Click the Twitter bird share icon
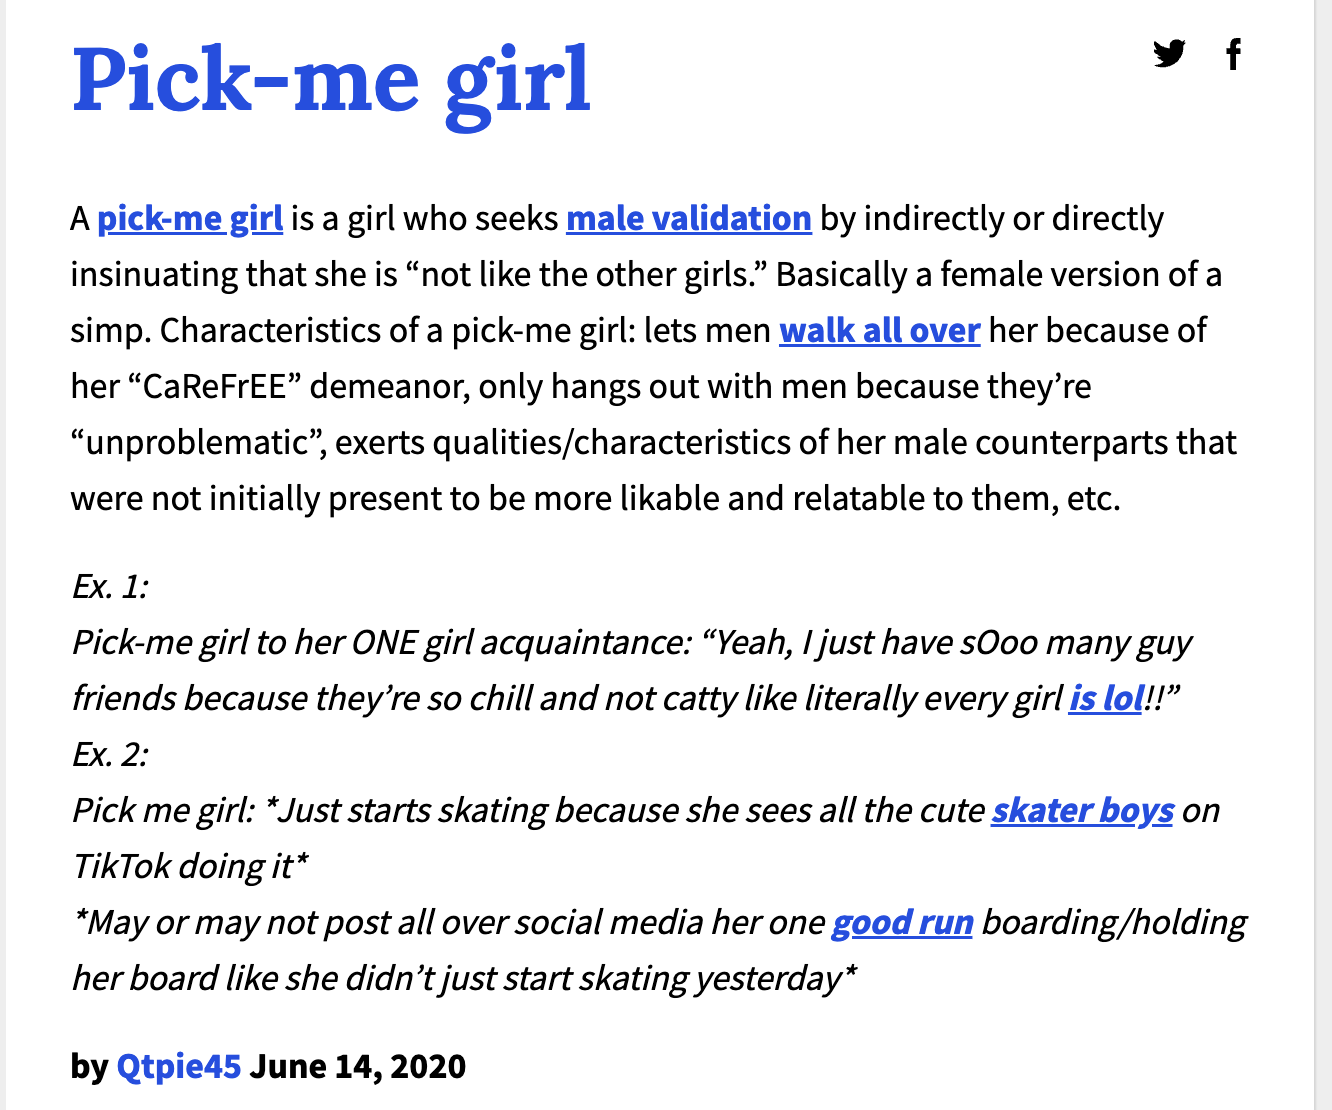1332x1110 pixels. [1169, 55]
